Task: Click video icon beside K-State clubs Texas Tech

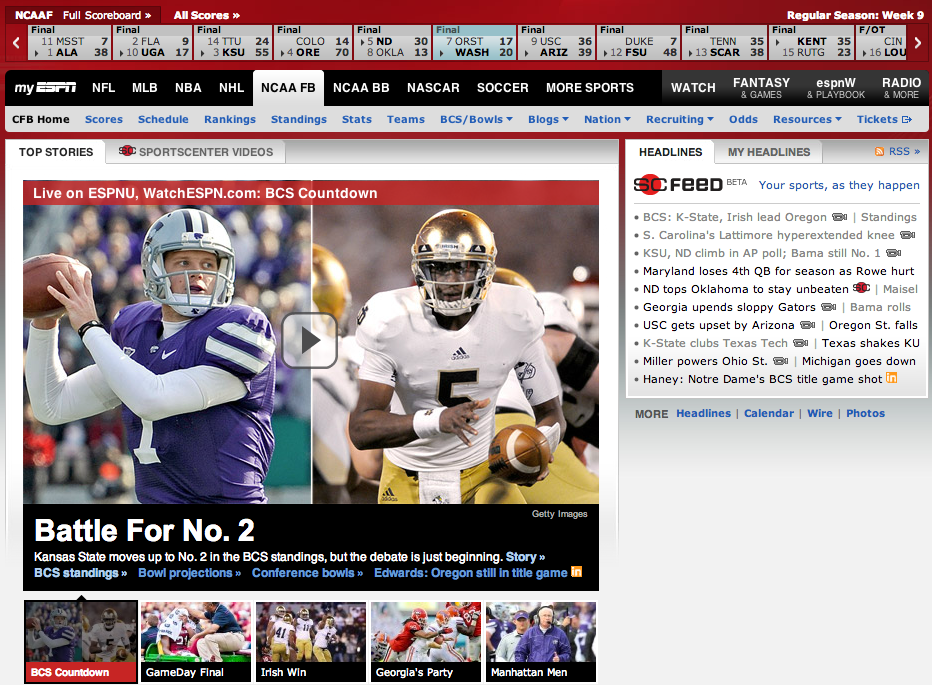Action: click(801, 342)
